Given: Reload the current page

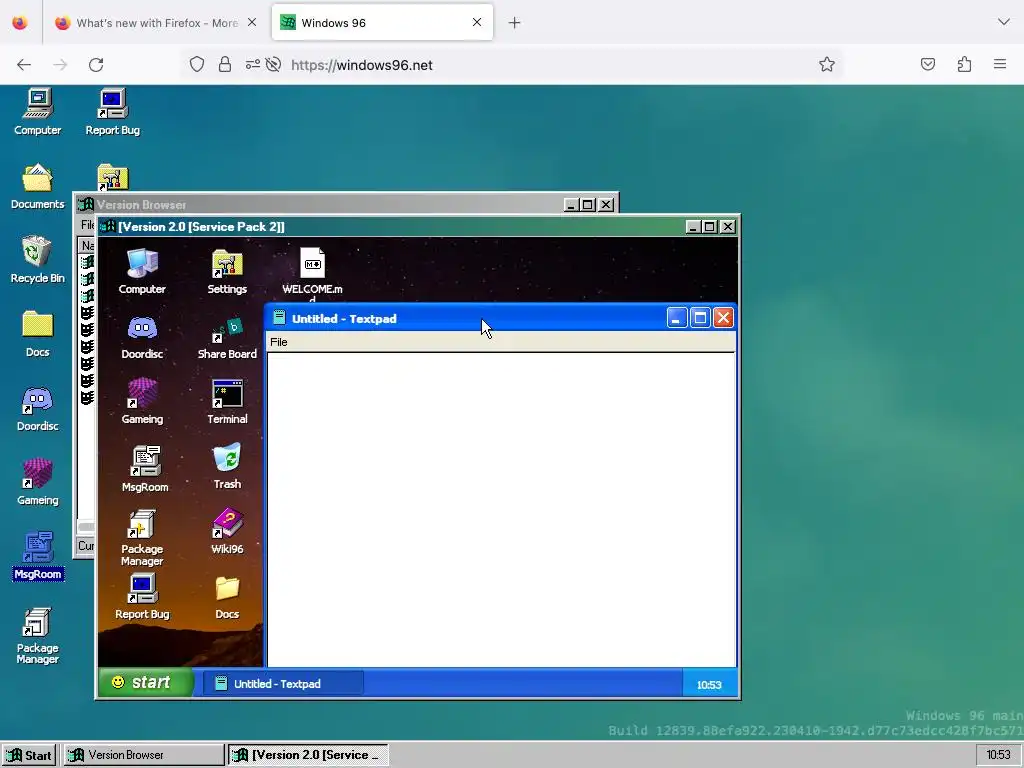Looking at the screenshot, I should pos(96,65).
